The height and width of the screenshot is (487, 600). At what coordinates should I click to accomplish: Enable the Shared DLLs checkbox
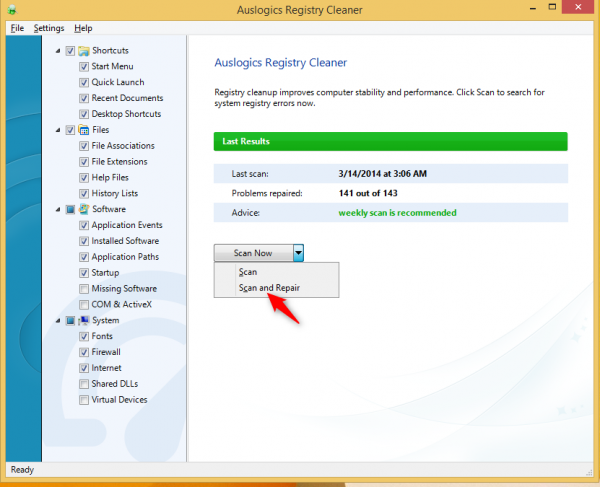pos(84,384)
